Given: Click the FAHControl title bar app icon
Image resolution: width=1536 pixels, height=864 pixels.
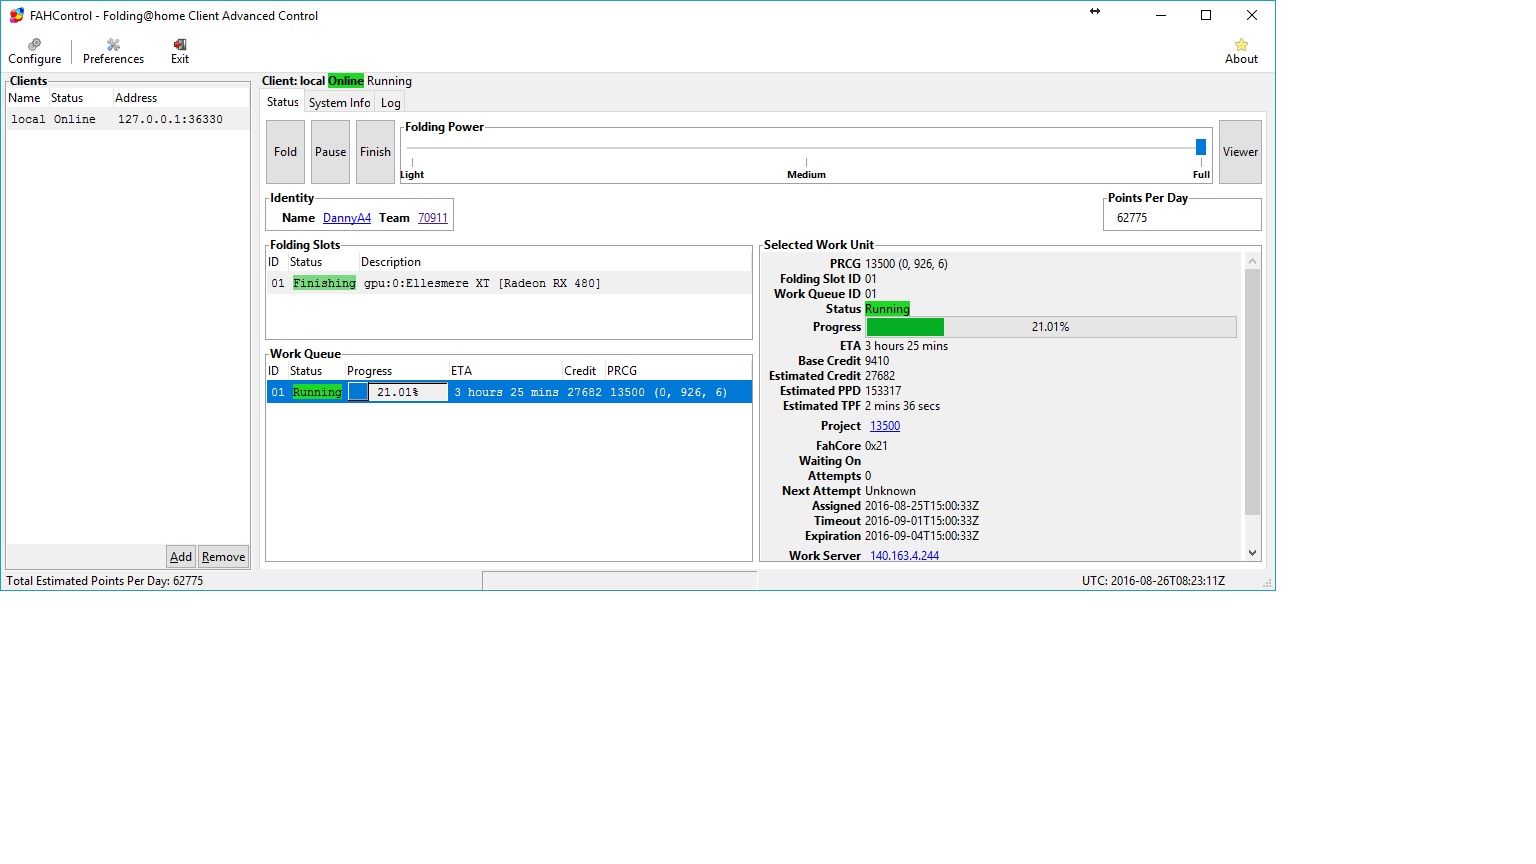Looking at the screenshot, I should 16,15.
